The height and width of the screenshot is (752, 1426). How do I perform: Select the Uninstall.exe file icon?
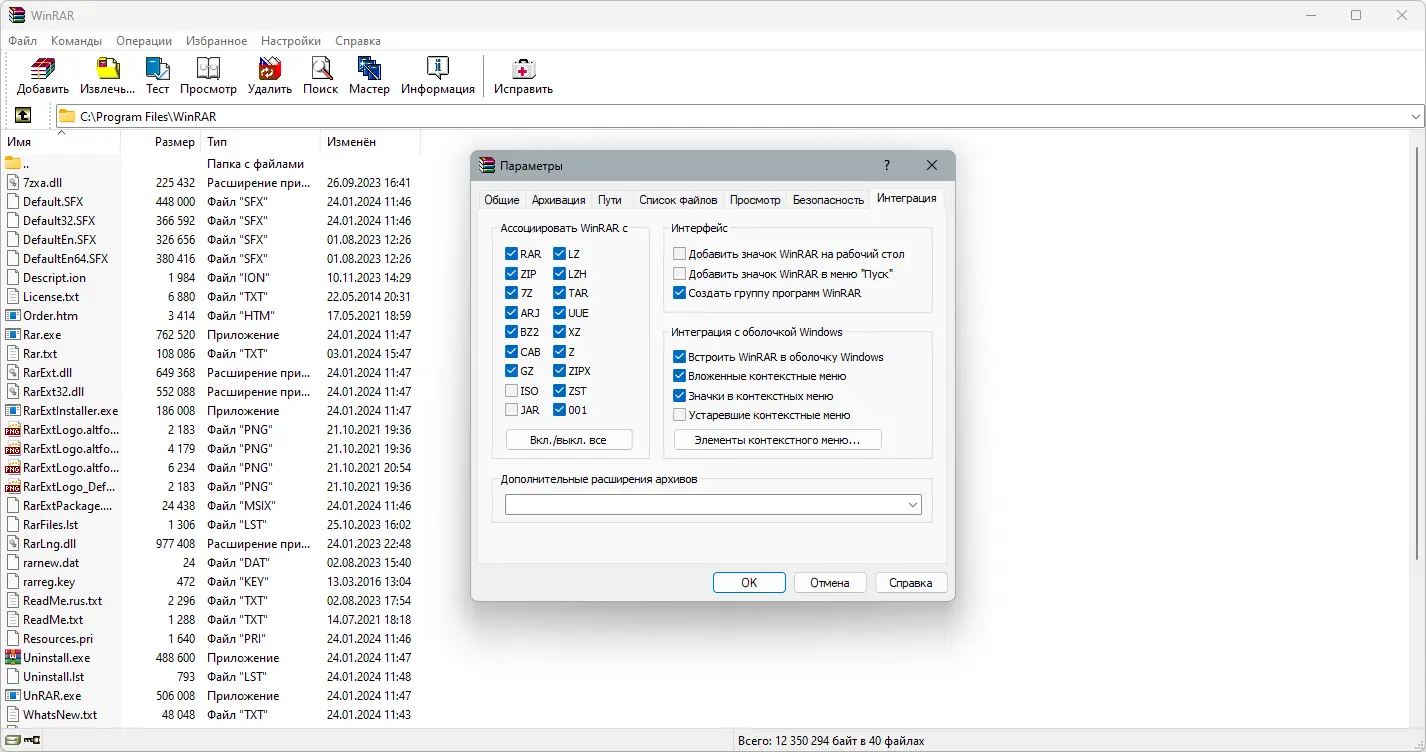[13, 658]
